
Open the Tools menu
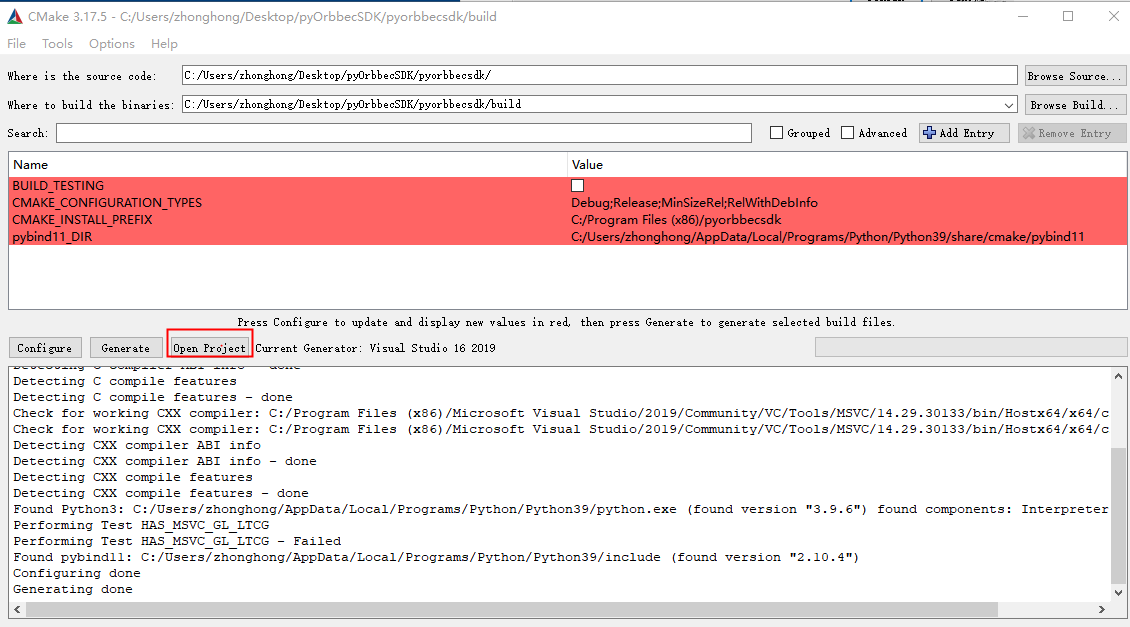tap(57, 44)
